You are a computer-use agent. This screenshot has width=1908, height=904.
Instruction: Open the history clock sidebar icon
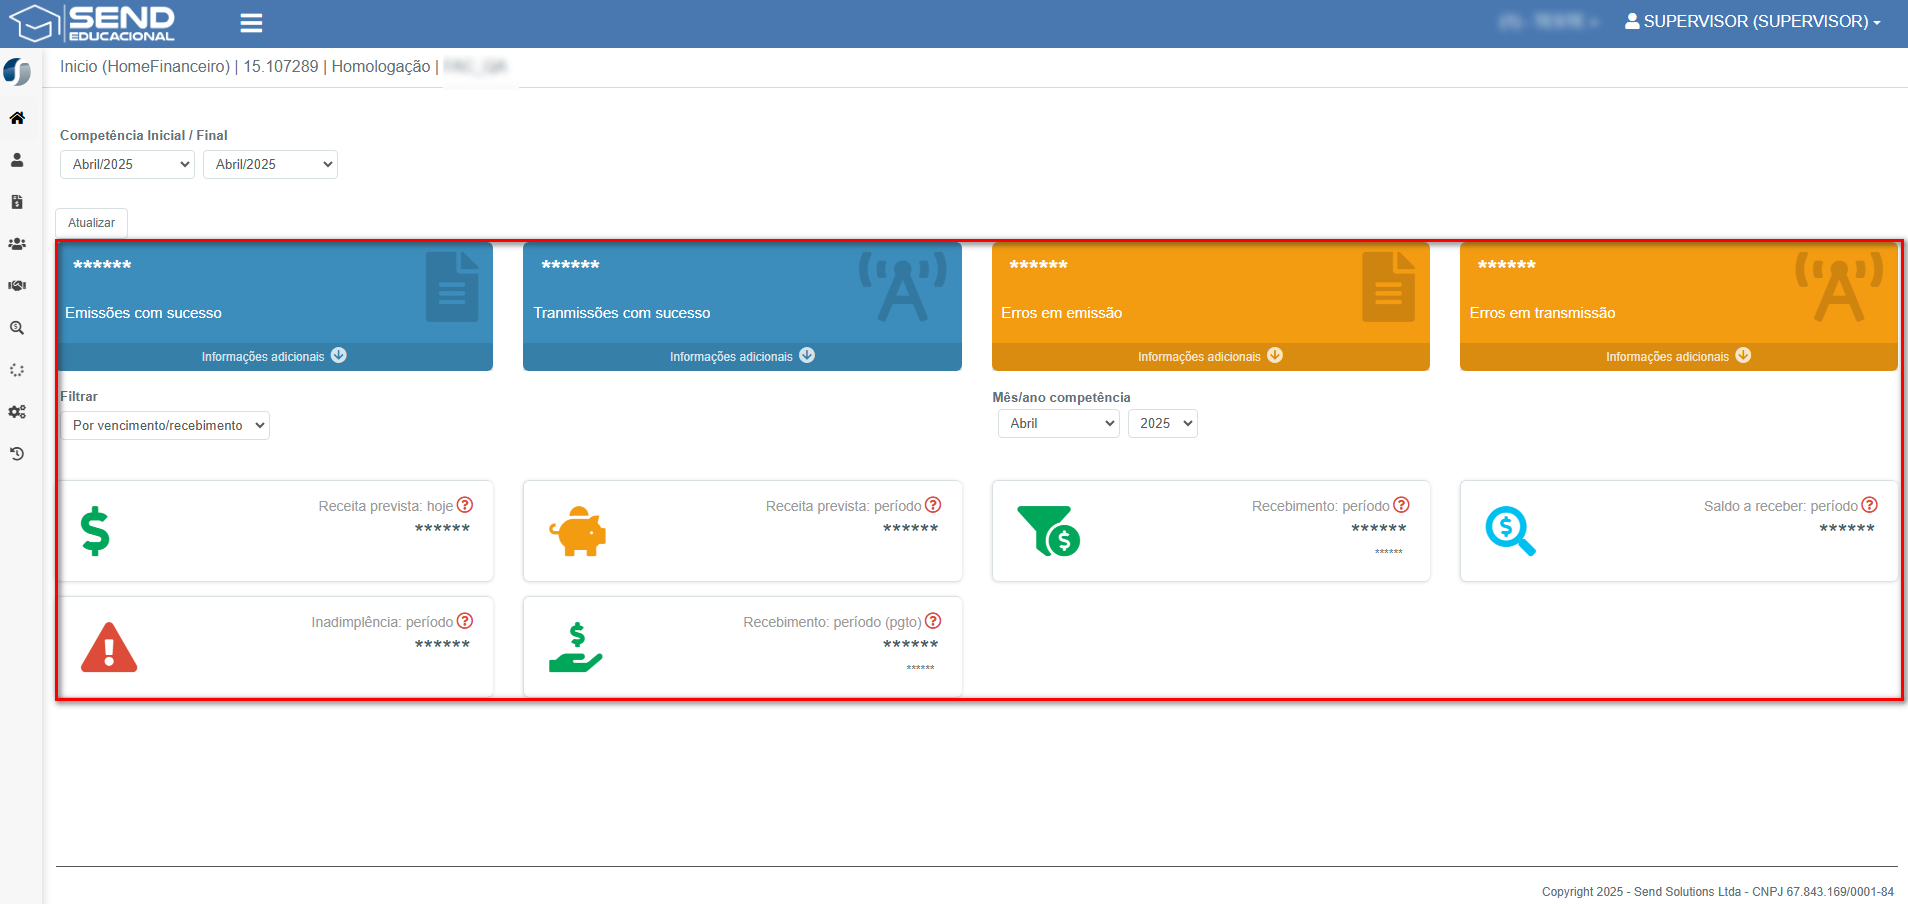[x=17, y=454]
